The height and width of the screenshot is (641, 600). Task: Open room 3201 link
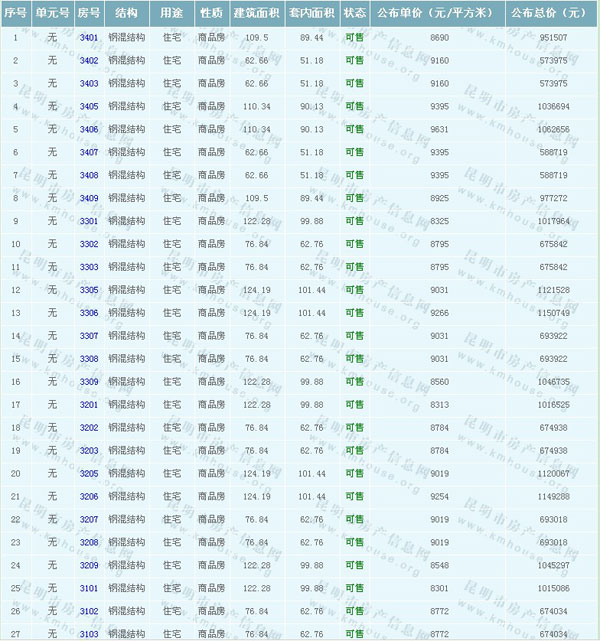pyautogui.click(x=88, y=405)
